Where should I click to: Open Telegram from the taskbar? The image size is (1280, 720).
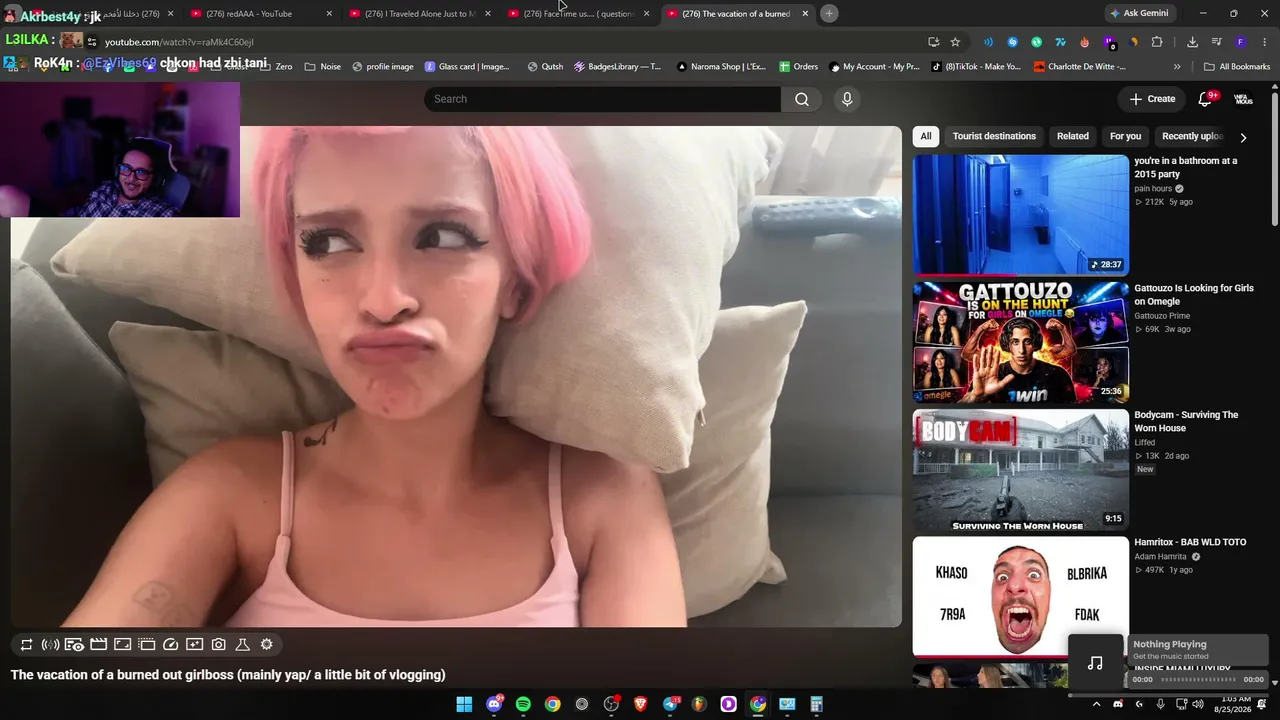(x=670, y=704)
